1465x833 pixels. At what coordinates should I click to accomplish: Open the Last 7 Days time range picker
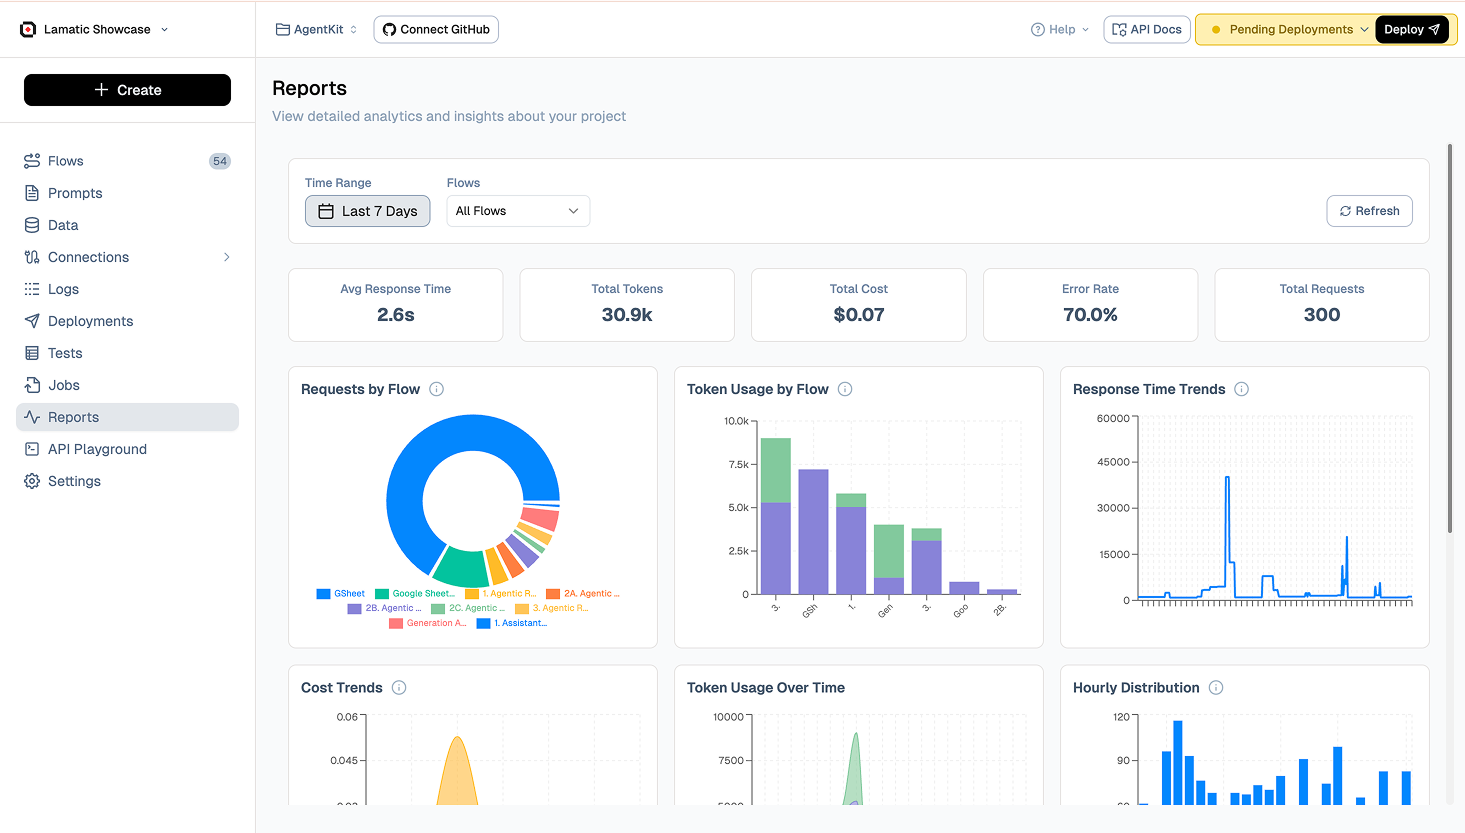click(367, 211)
